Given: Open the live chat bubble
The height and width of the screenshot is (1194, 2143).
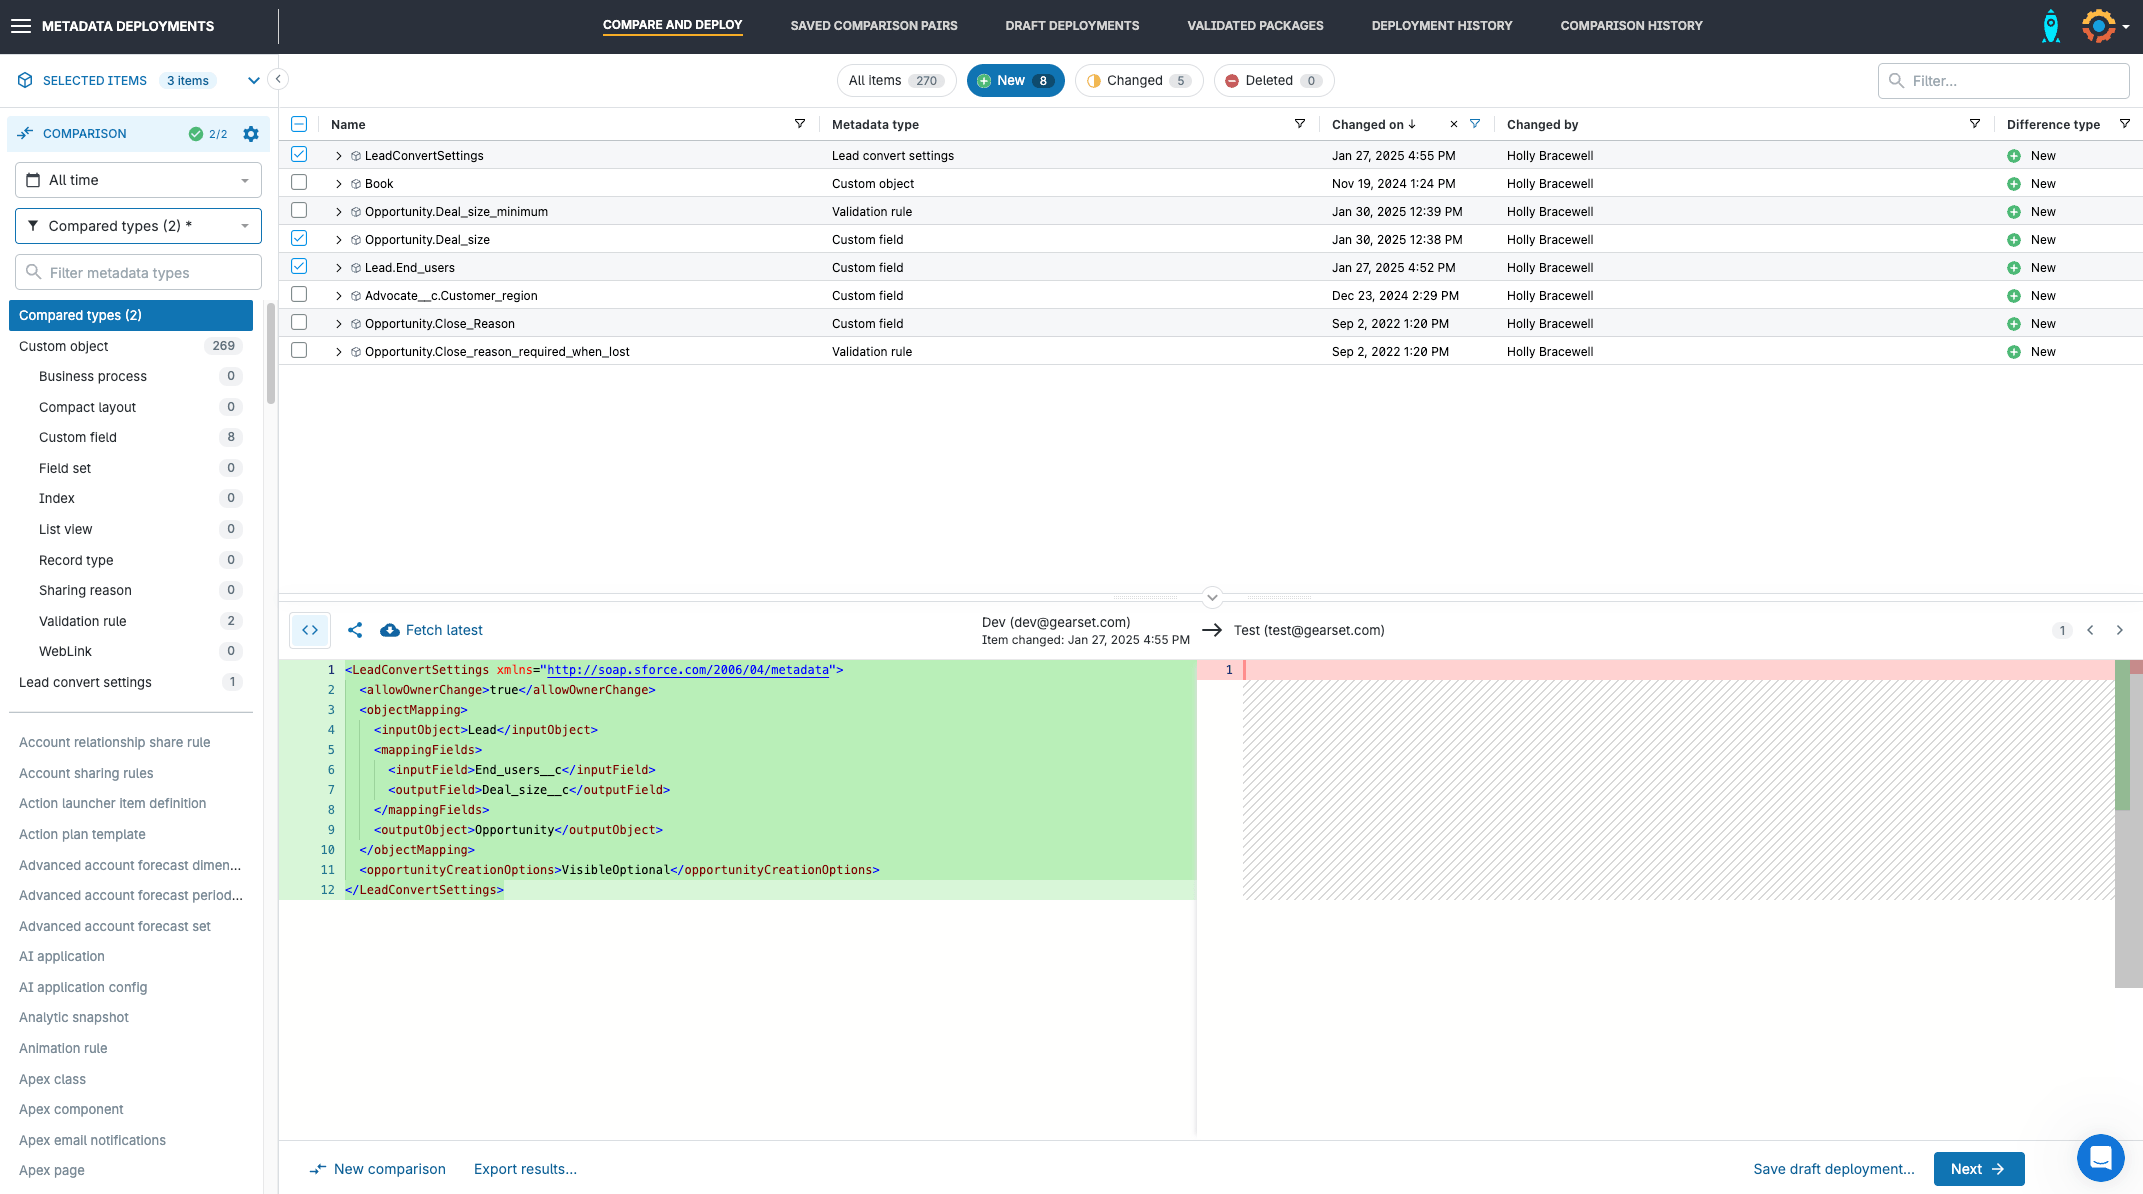Looking at the screenshot, I should coord(2100,1158).
